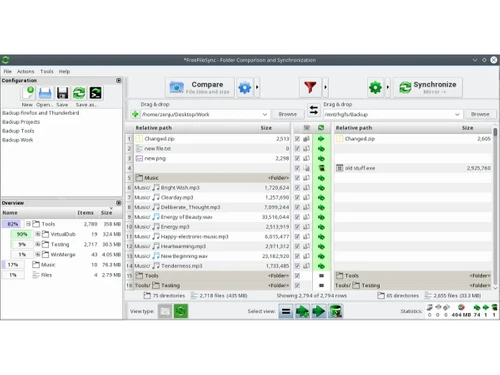Toggle the create right view filter
The image size is (500, 375).
302,311
